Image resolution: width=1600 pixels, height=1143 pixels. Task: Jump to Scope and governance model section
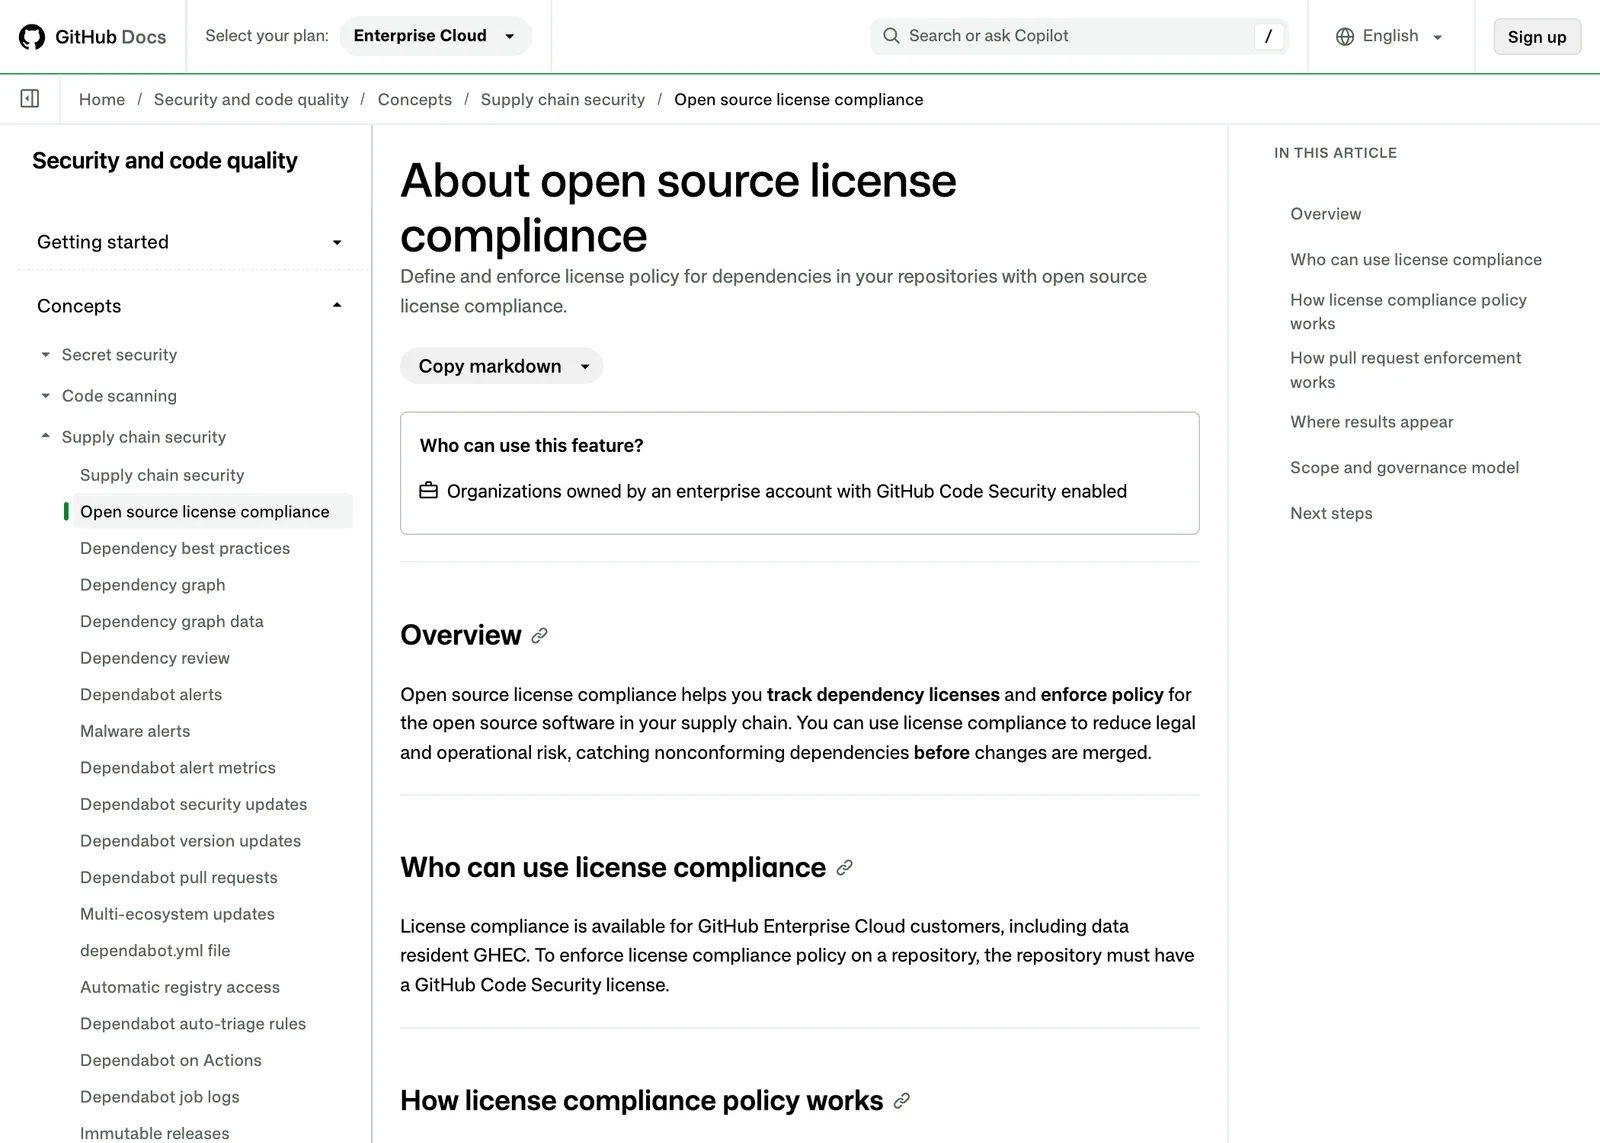[1404, 467]
